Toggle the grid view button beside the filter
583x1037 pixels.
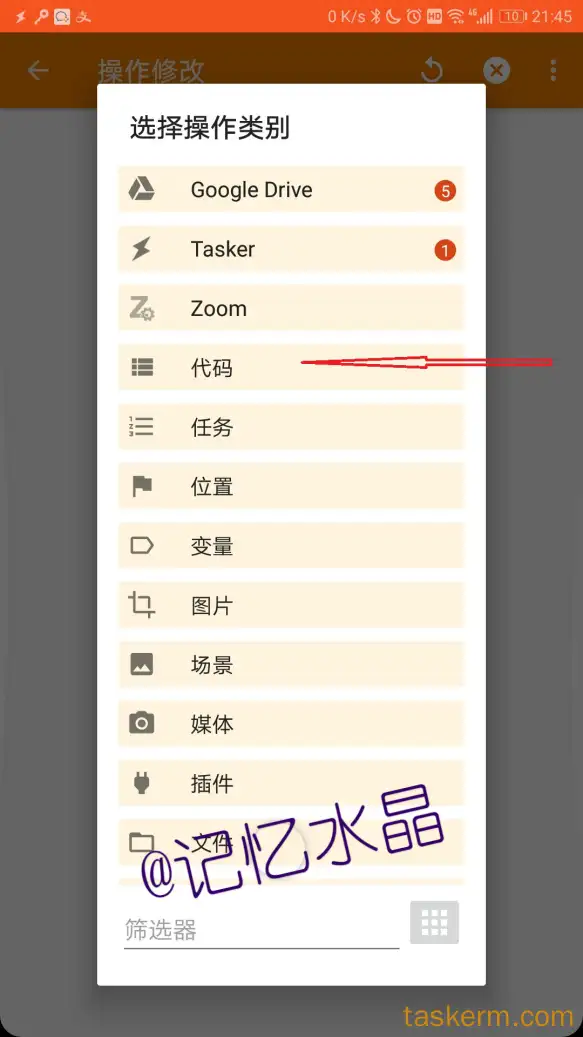click(x=434, y=922)
